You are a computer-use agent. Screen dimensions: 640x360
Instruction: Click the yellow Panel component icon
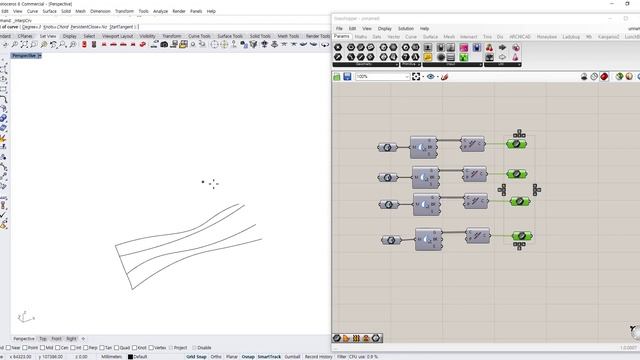pyautogui.click(x=427, y=57)
